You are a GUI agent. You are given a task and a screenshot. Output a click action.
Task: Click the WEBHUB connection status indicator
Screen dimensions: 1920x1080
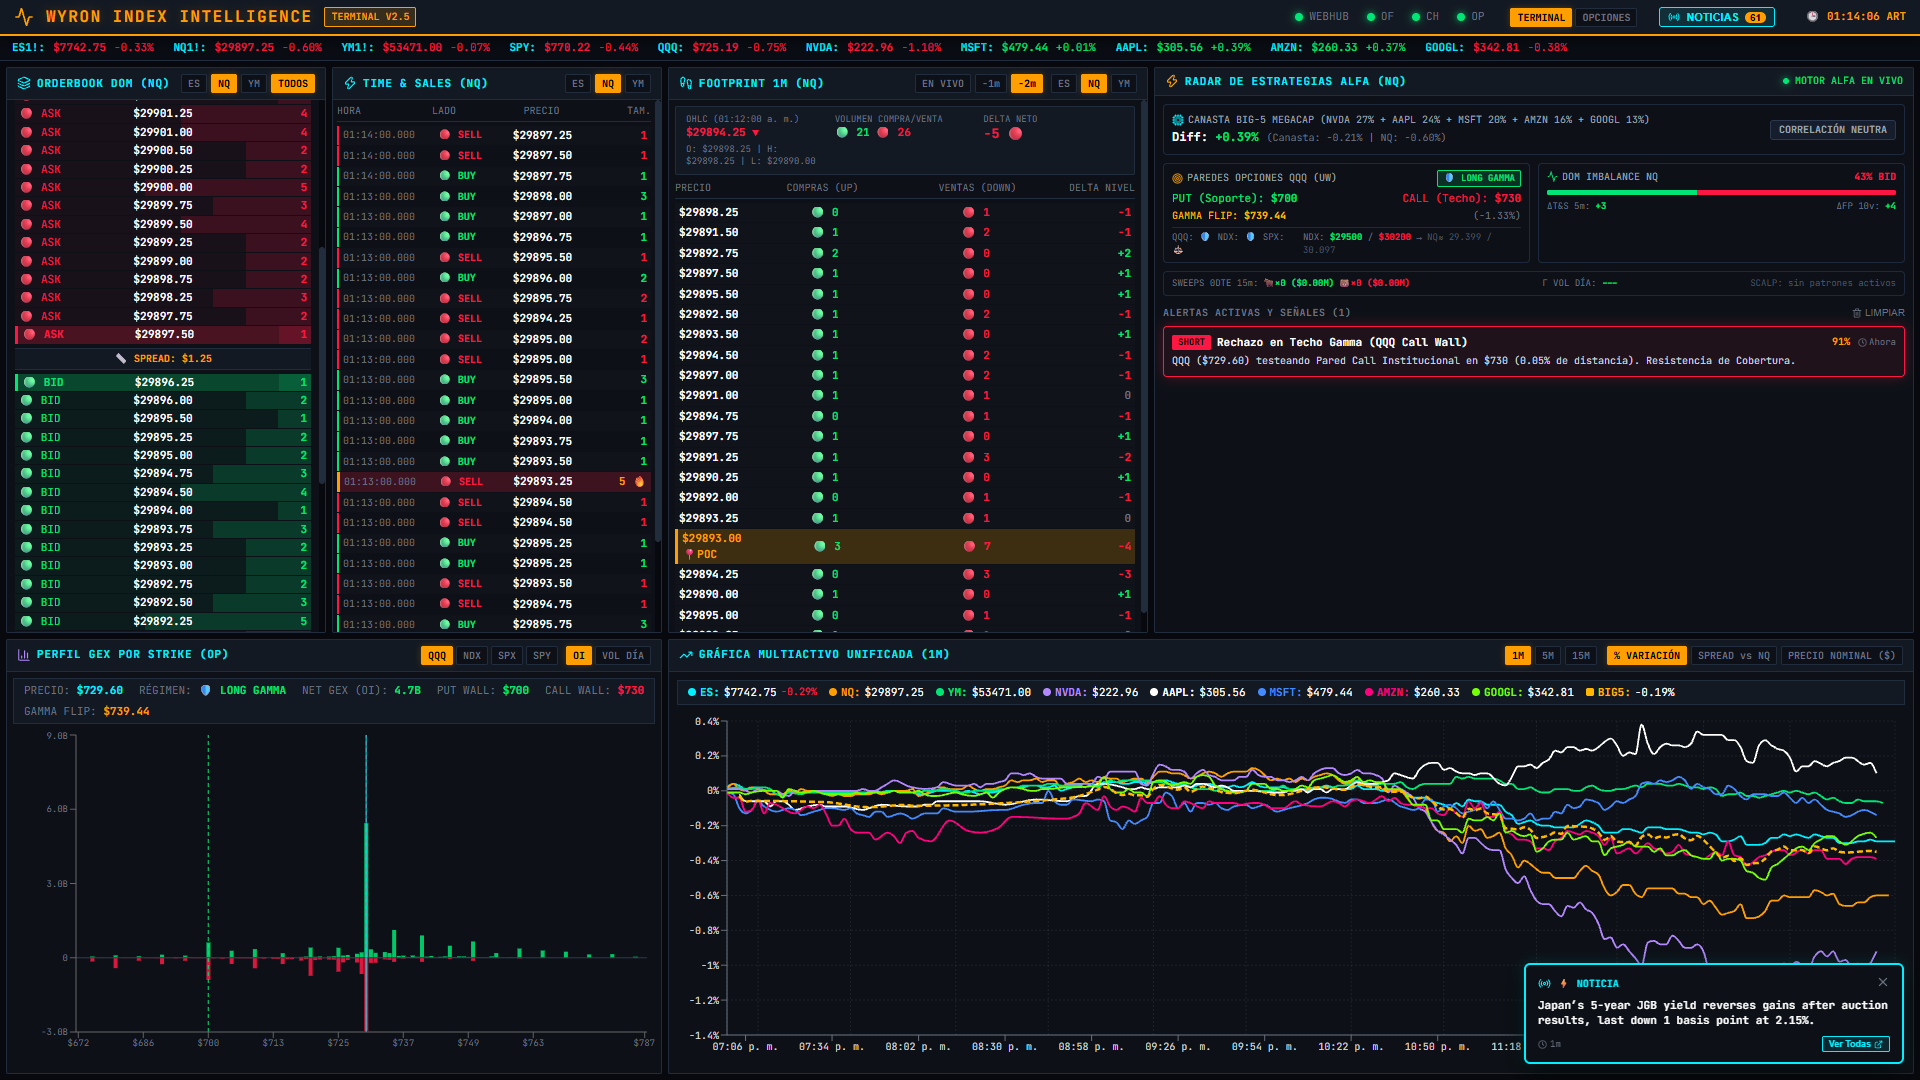point(1321,17)
